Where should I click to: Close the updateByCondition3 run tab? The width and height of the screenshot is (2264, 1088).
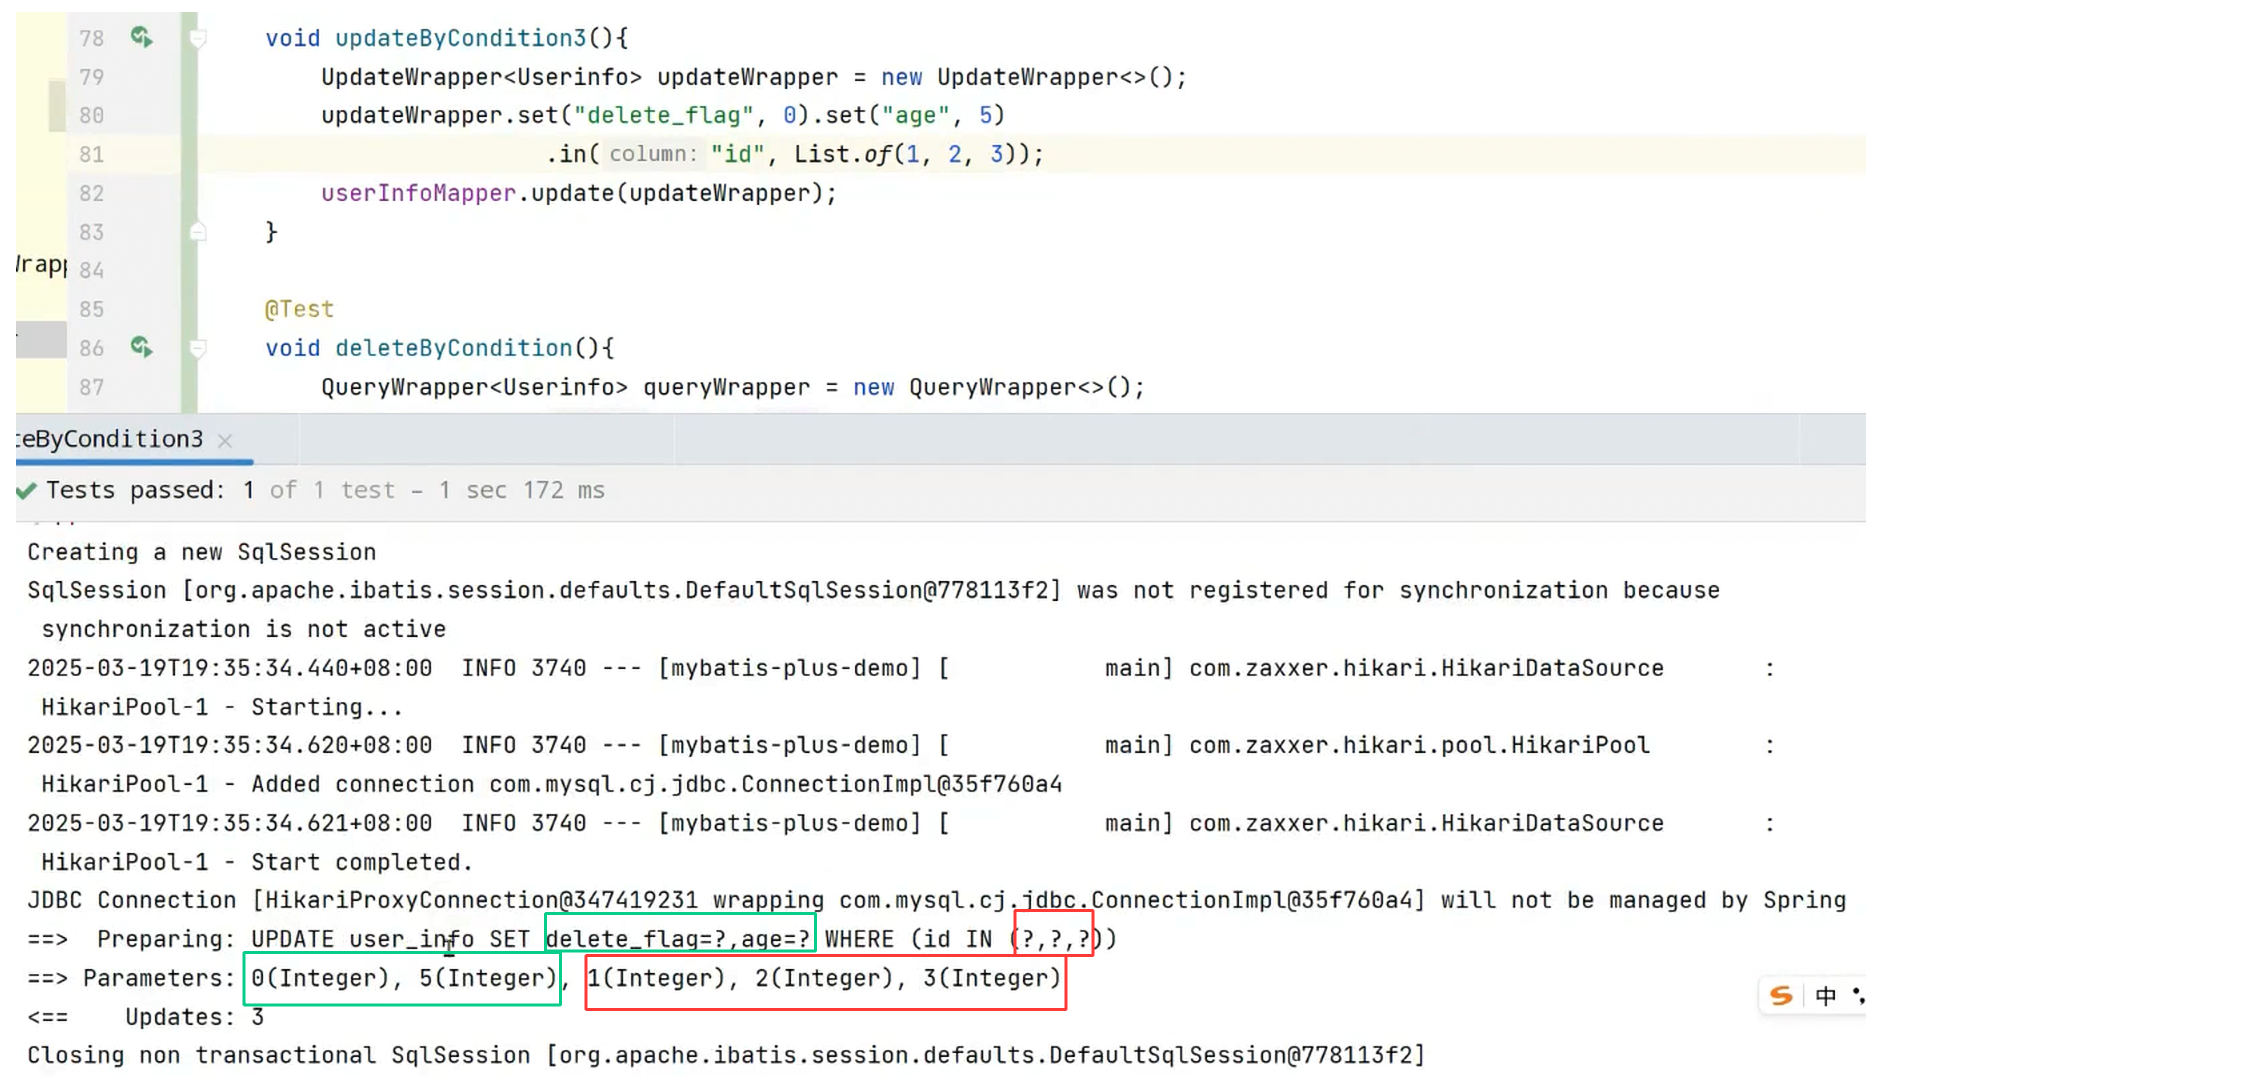[225, 440]
